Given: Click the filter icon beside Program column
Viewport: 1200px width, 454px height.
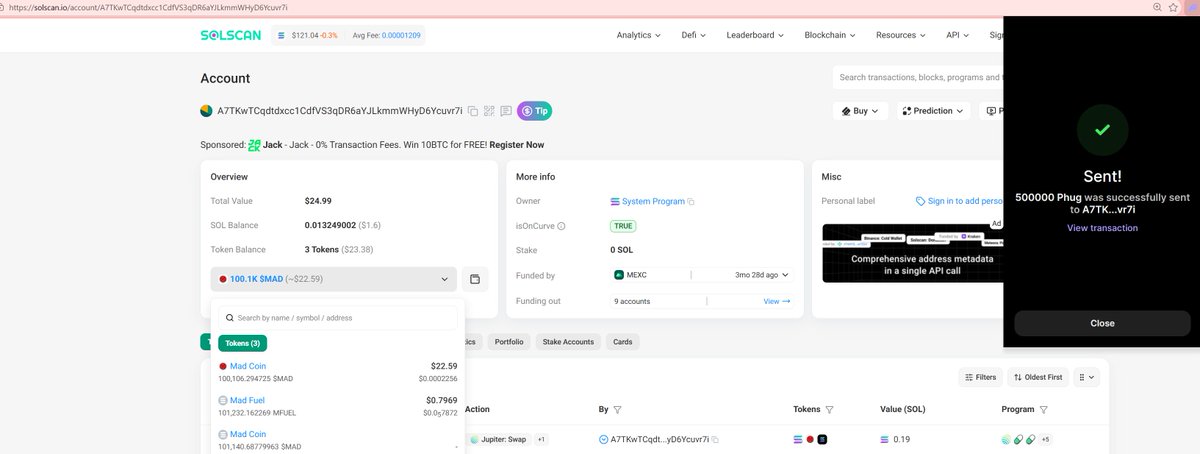Looking at the screenshot, I should pyautogui.click(x=1043, y=409).
